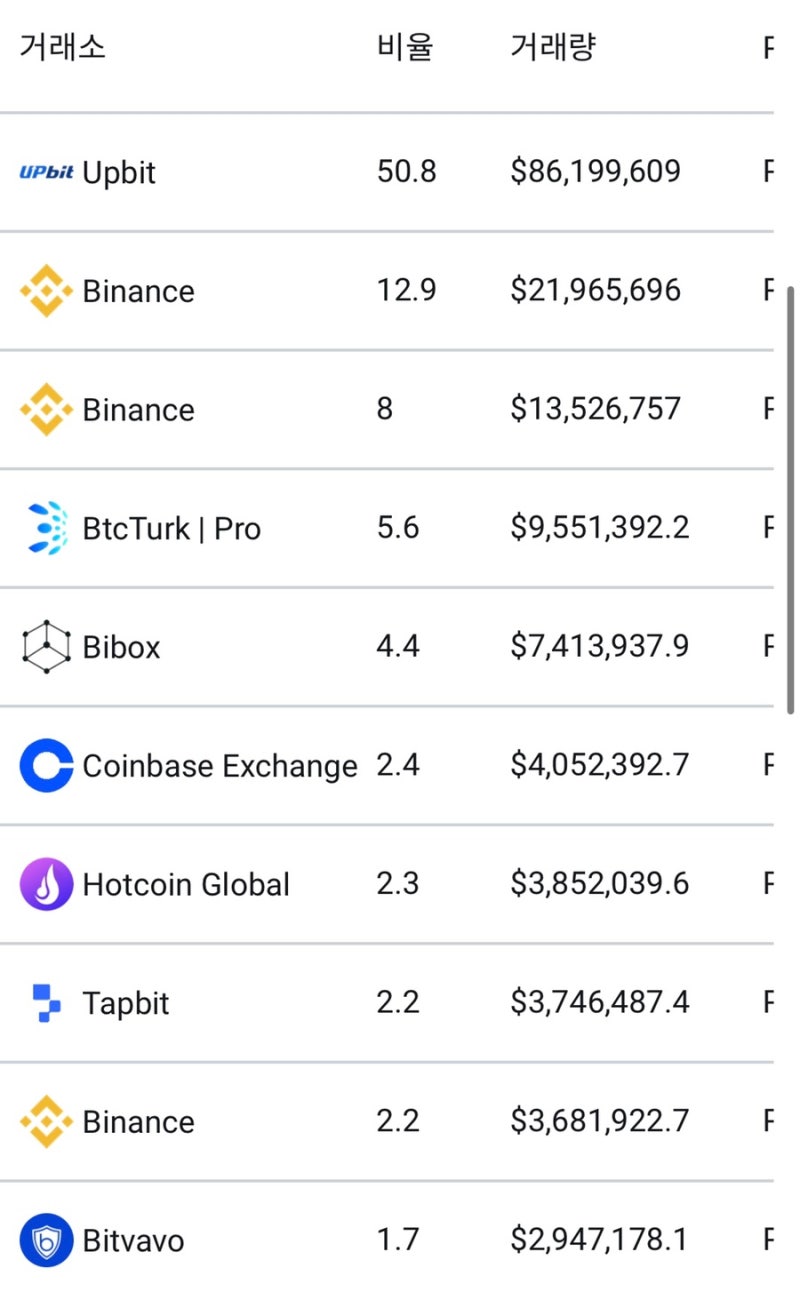
Task: Open the Coinbase Exchange name link
Action: point(219,766)
